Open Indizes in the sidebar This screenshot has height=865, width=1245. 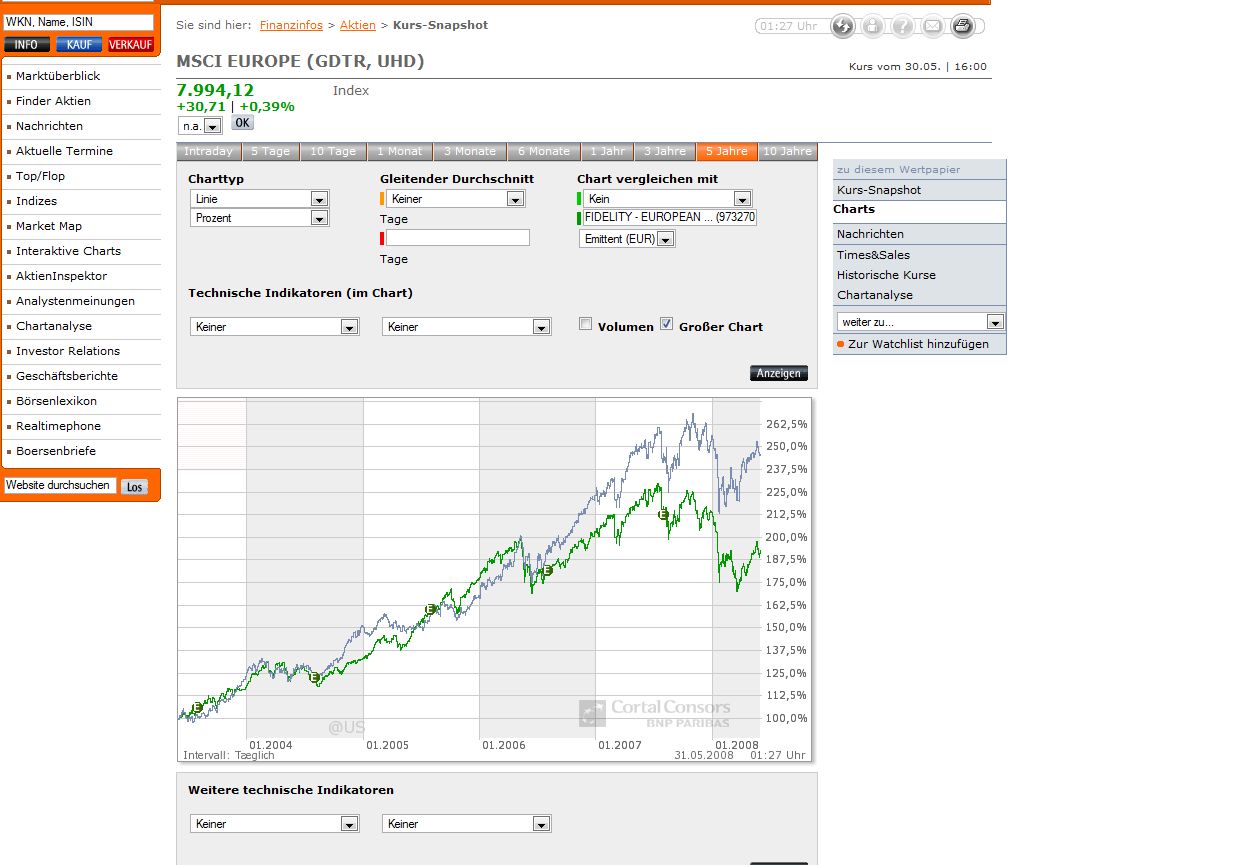point(36,201)
